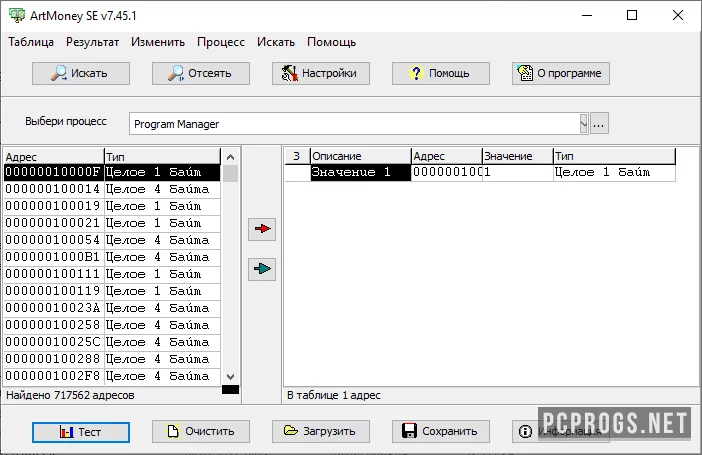Select address row 000000100014
Viewport: 702px width, 455px height.
click(112, 189)
